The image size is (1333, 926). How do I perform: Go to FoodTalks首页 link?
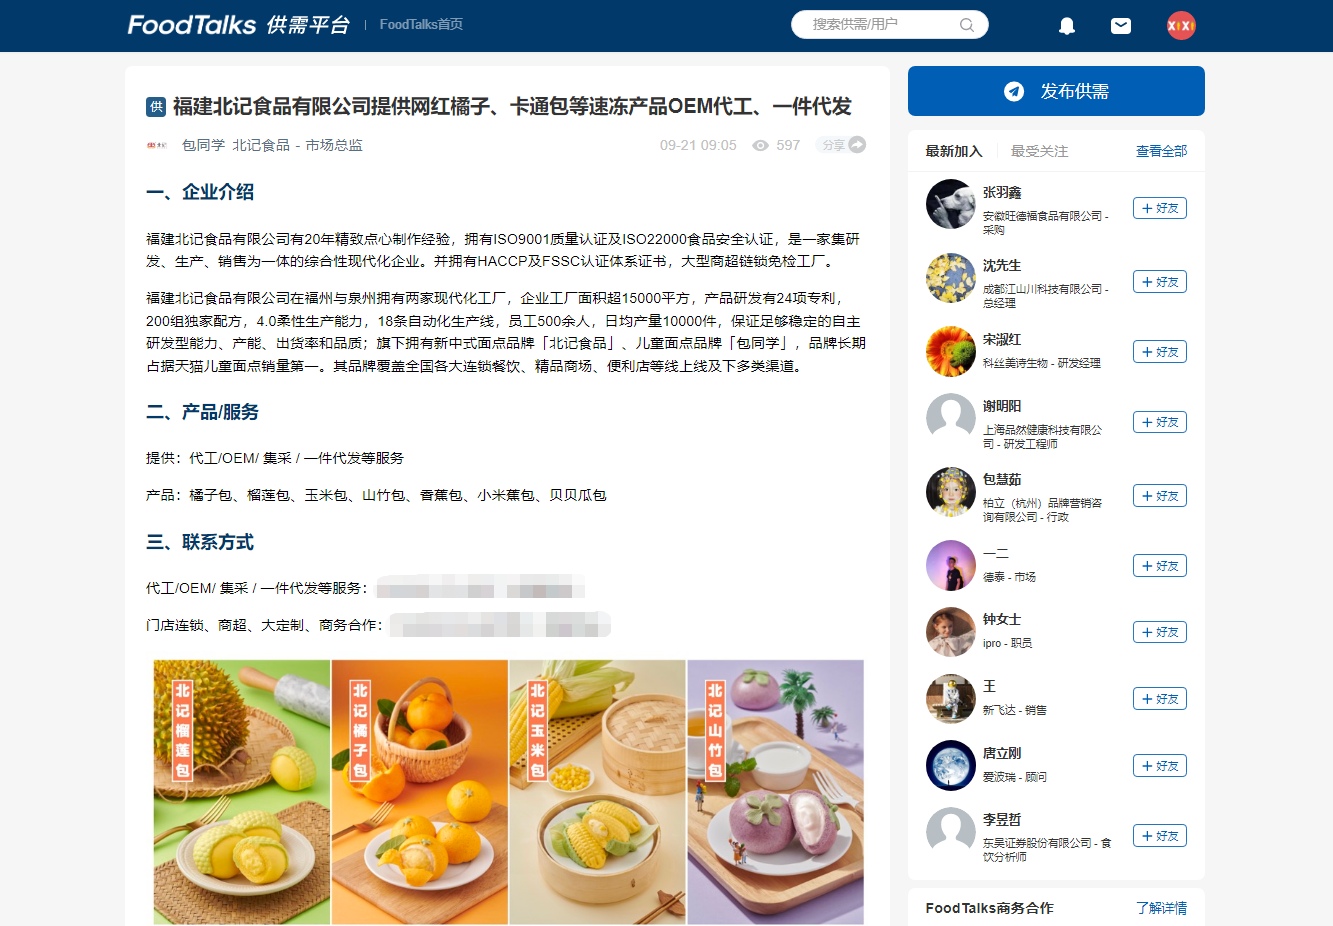click(x=421, y=24)
